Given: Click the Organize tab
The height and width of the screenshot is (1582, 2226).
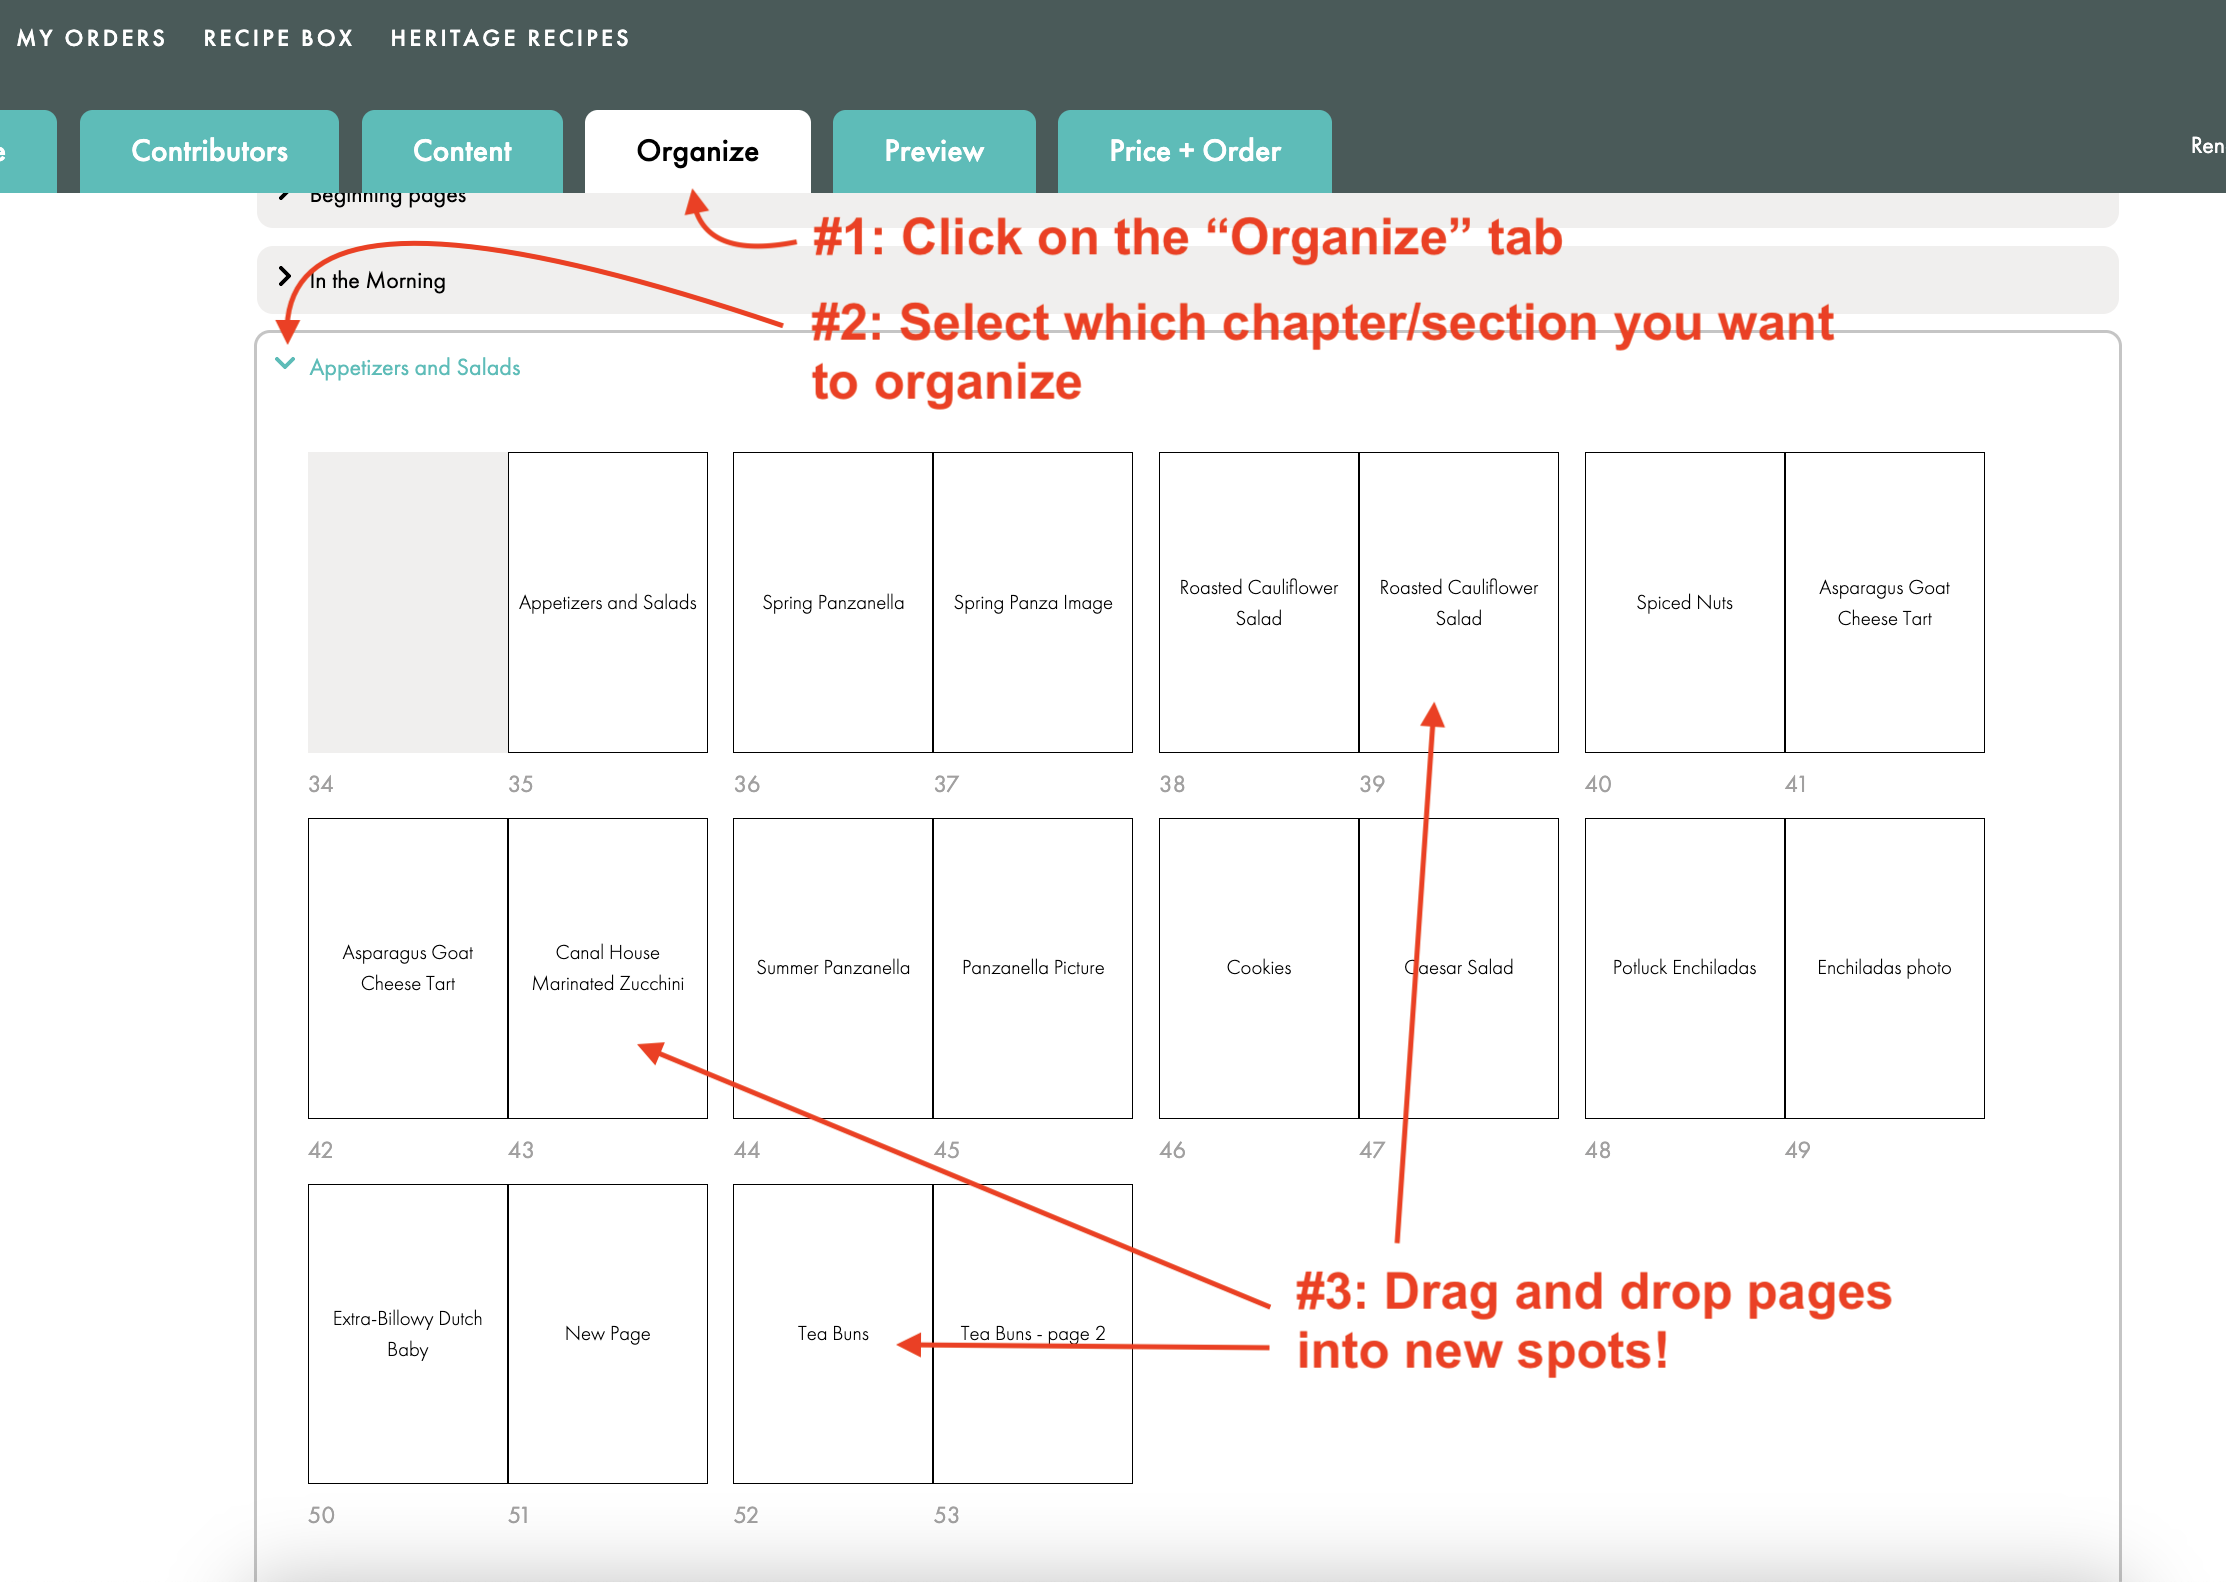Looking at the screenshot, I should 697,151.
